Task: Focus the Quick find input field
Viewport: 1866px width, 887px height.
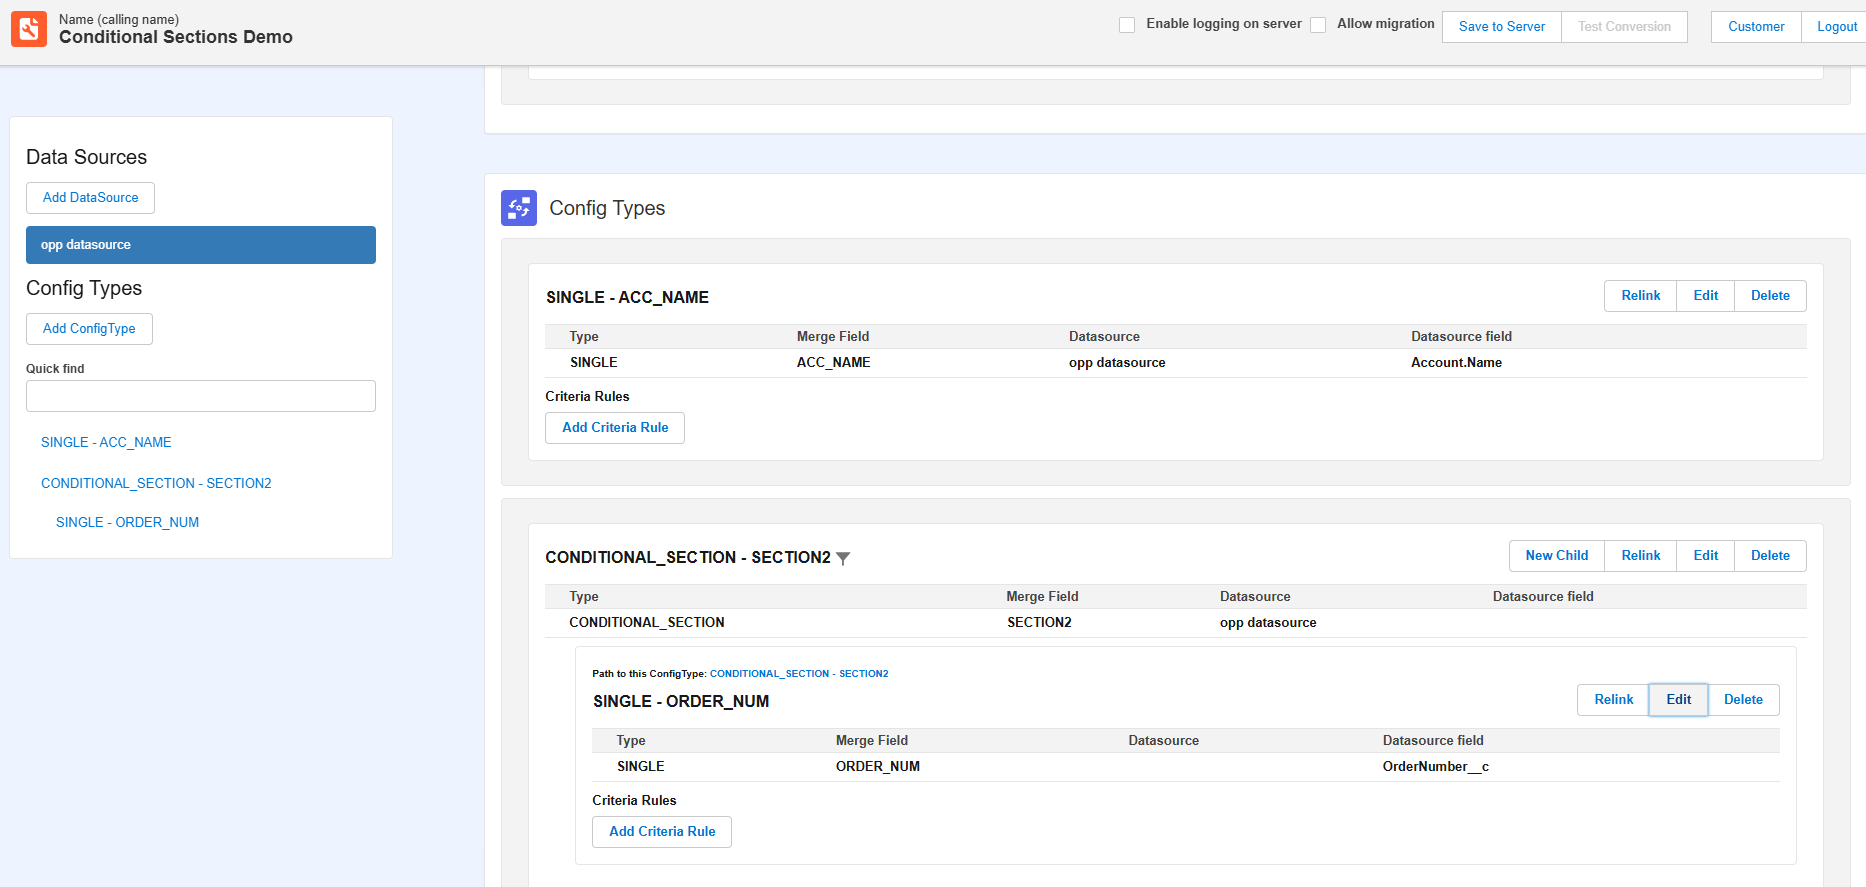Action: point(201,396)
